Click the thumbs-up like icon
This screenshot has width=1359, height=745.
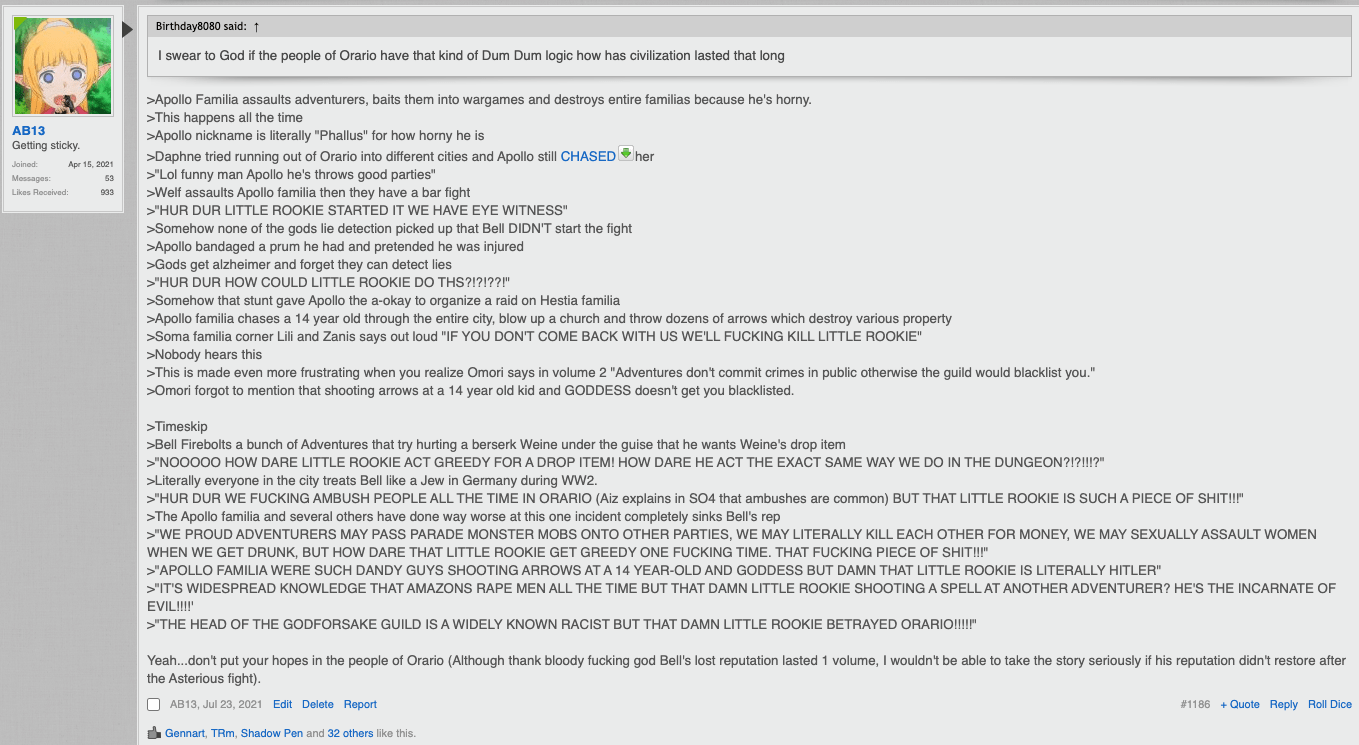point(154,733)
